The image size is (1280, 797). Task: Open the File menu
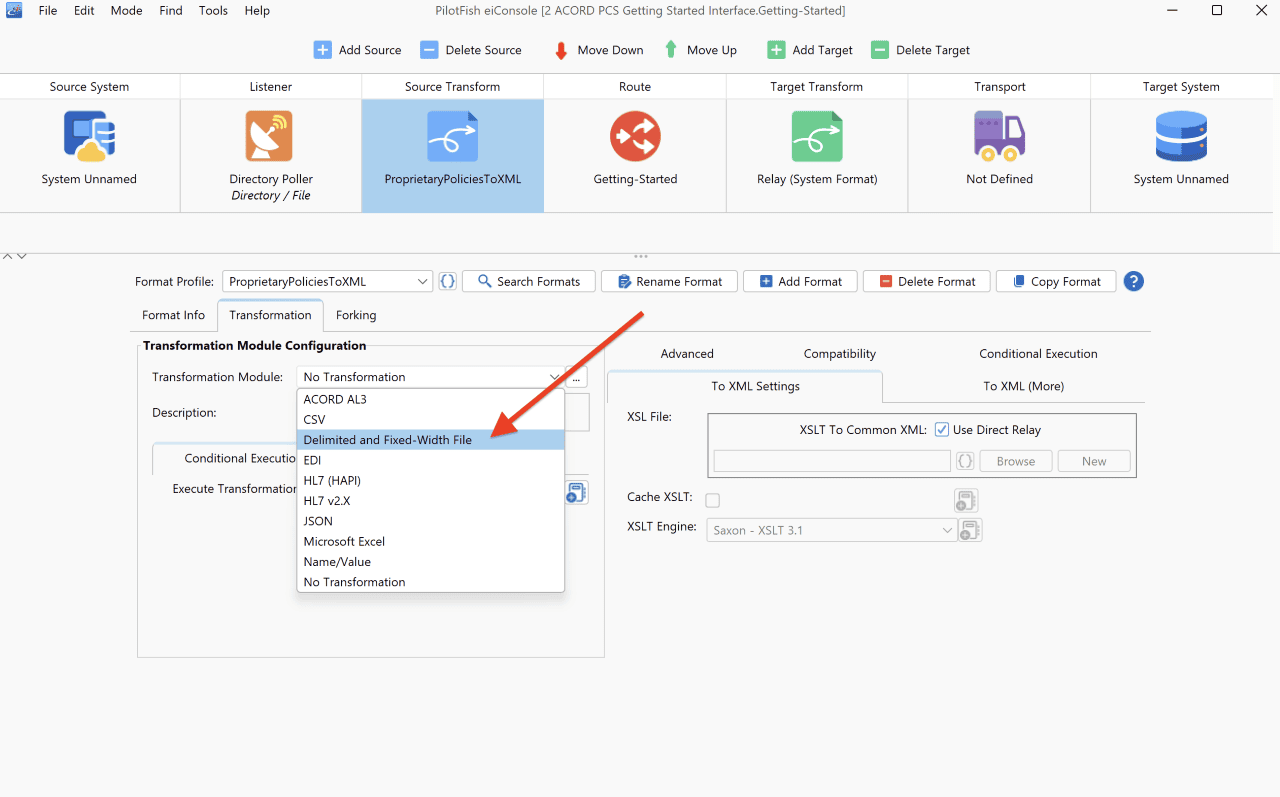coord(48,11)
